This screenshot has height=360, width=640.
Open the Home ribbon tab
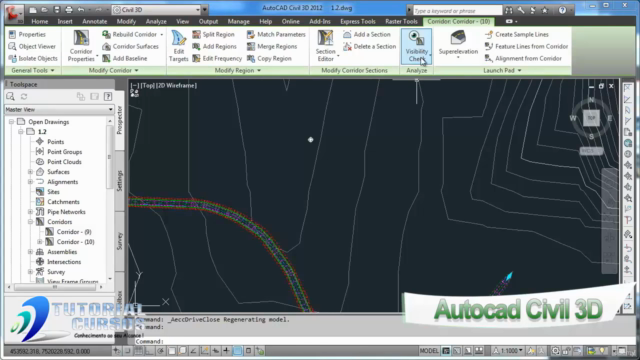click(40, 21)
